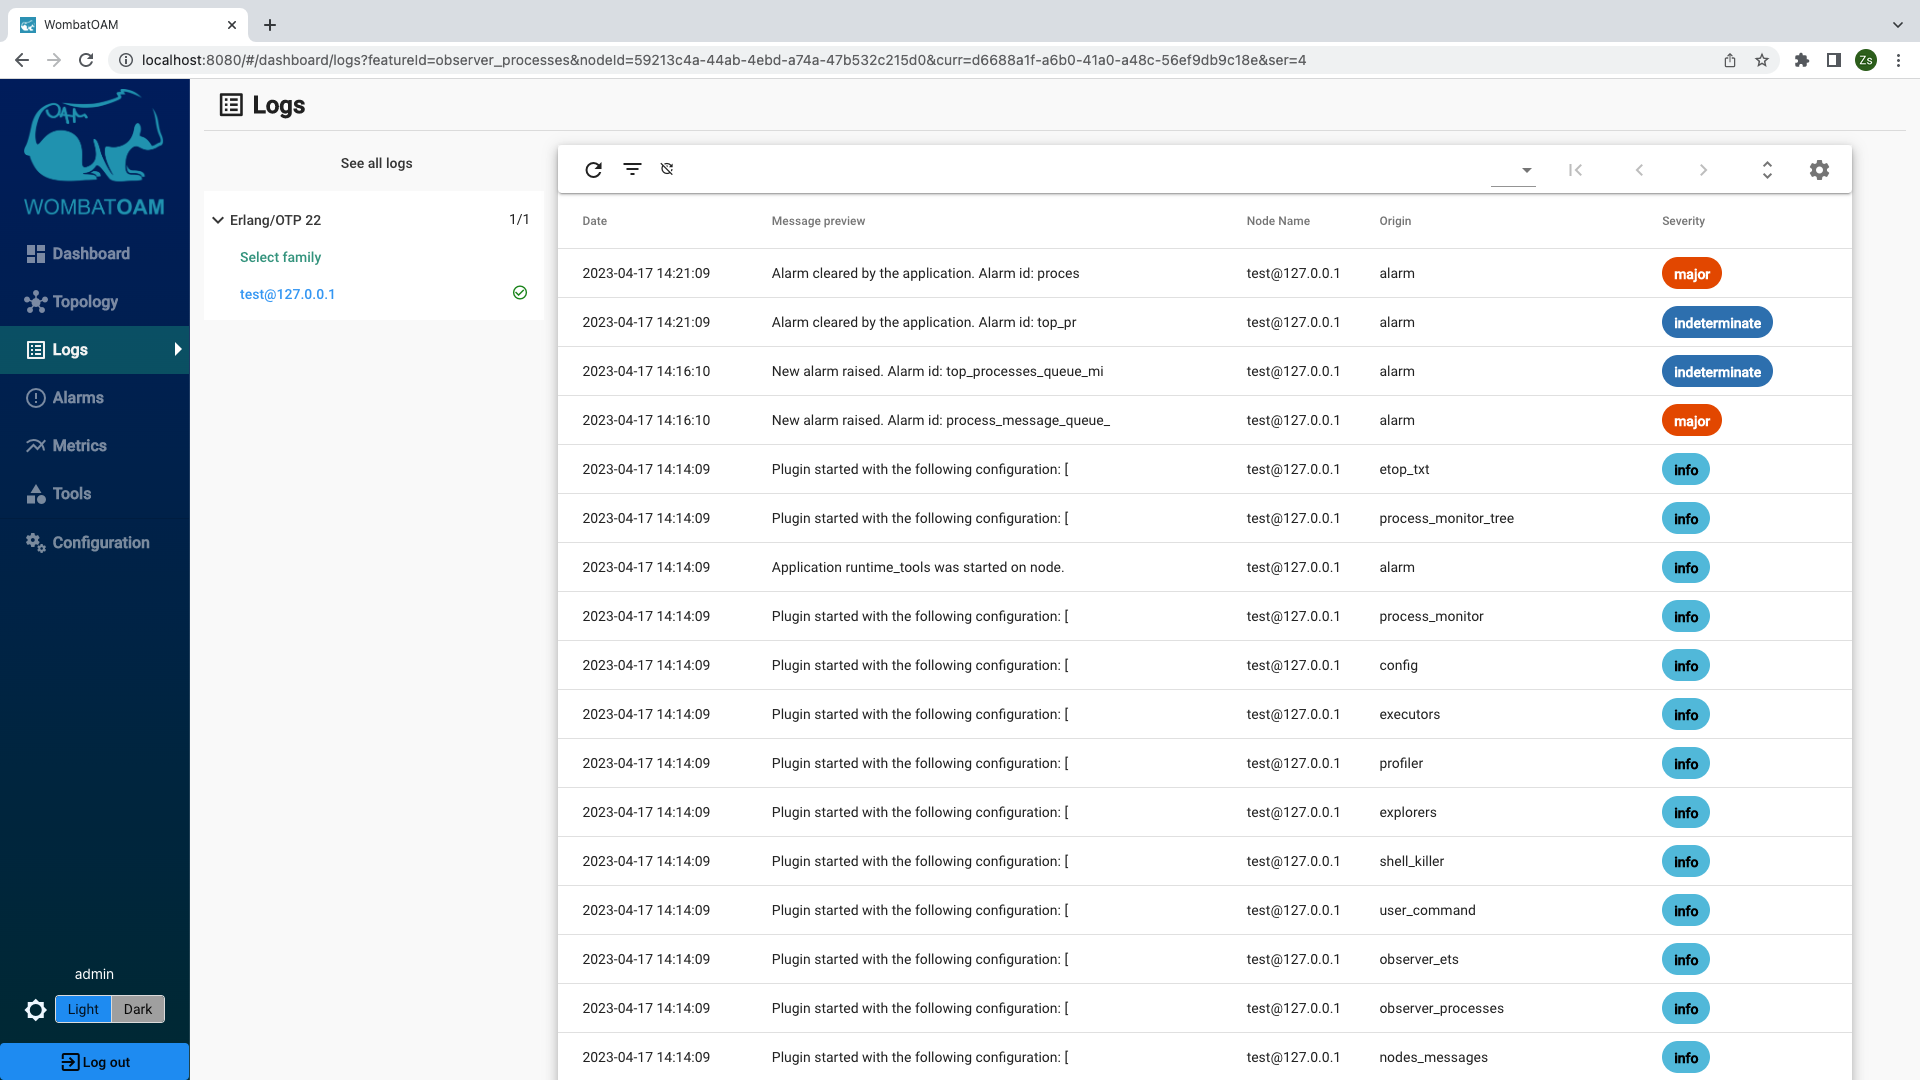The image size is (1920, 1080).
Task: Open the Logs sidebar item
Action: 94,350
